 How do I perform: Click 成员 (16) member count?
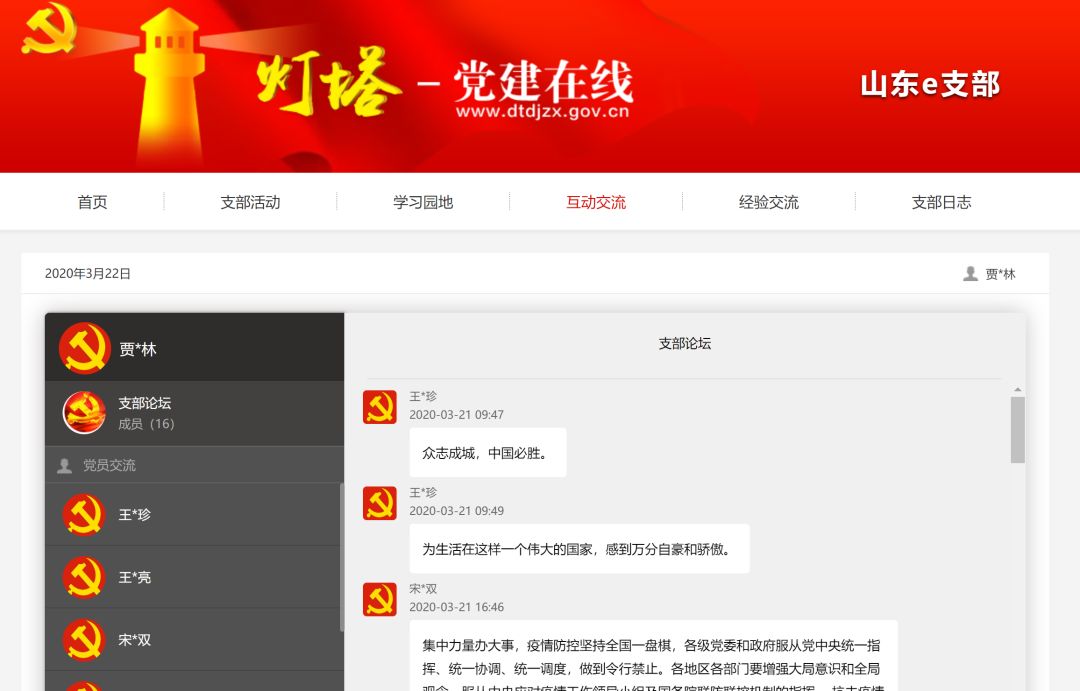(146, 424)
